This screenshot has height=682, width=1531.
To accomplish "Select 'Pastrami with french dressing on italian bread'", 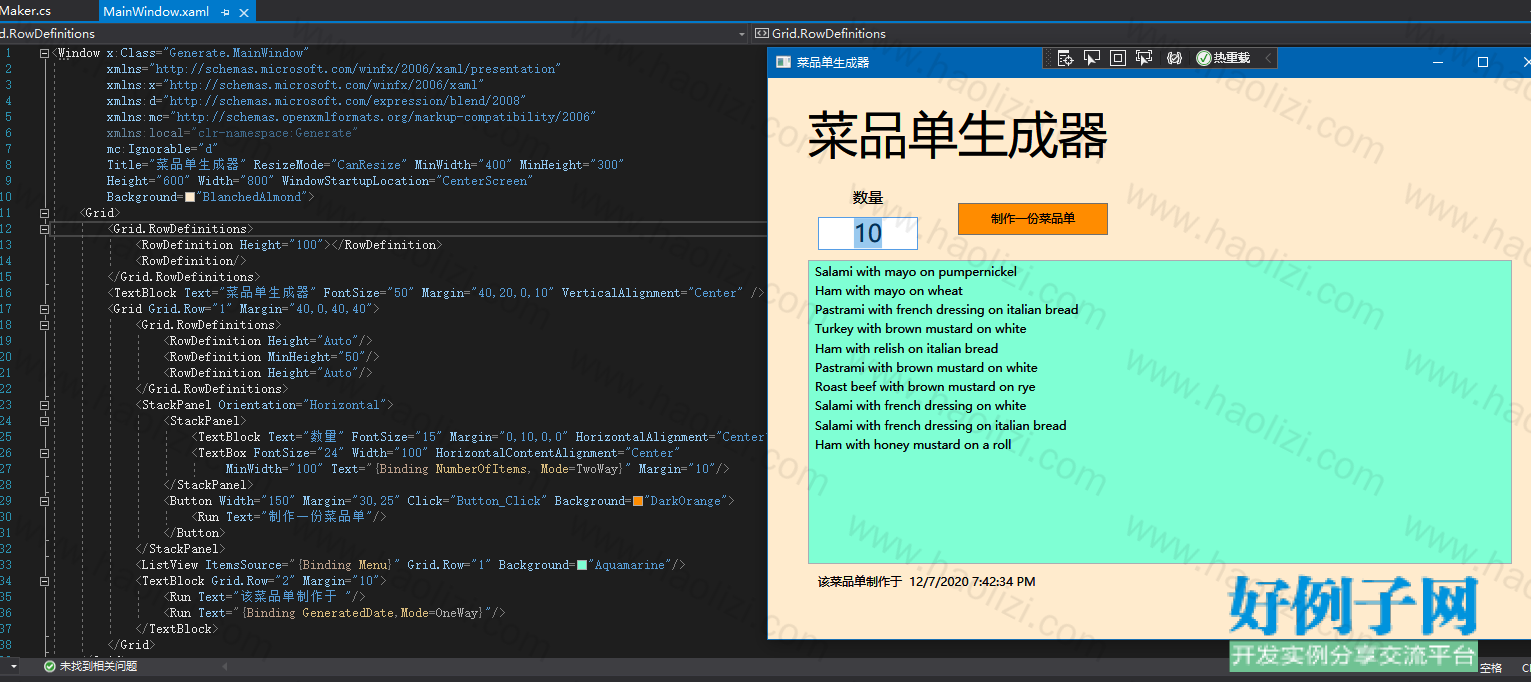I will (x=946, y=310).
